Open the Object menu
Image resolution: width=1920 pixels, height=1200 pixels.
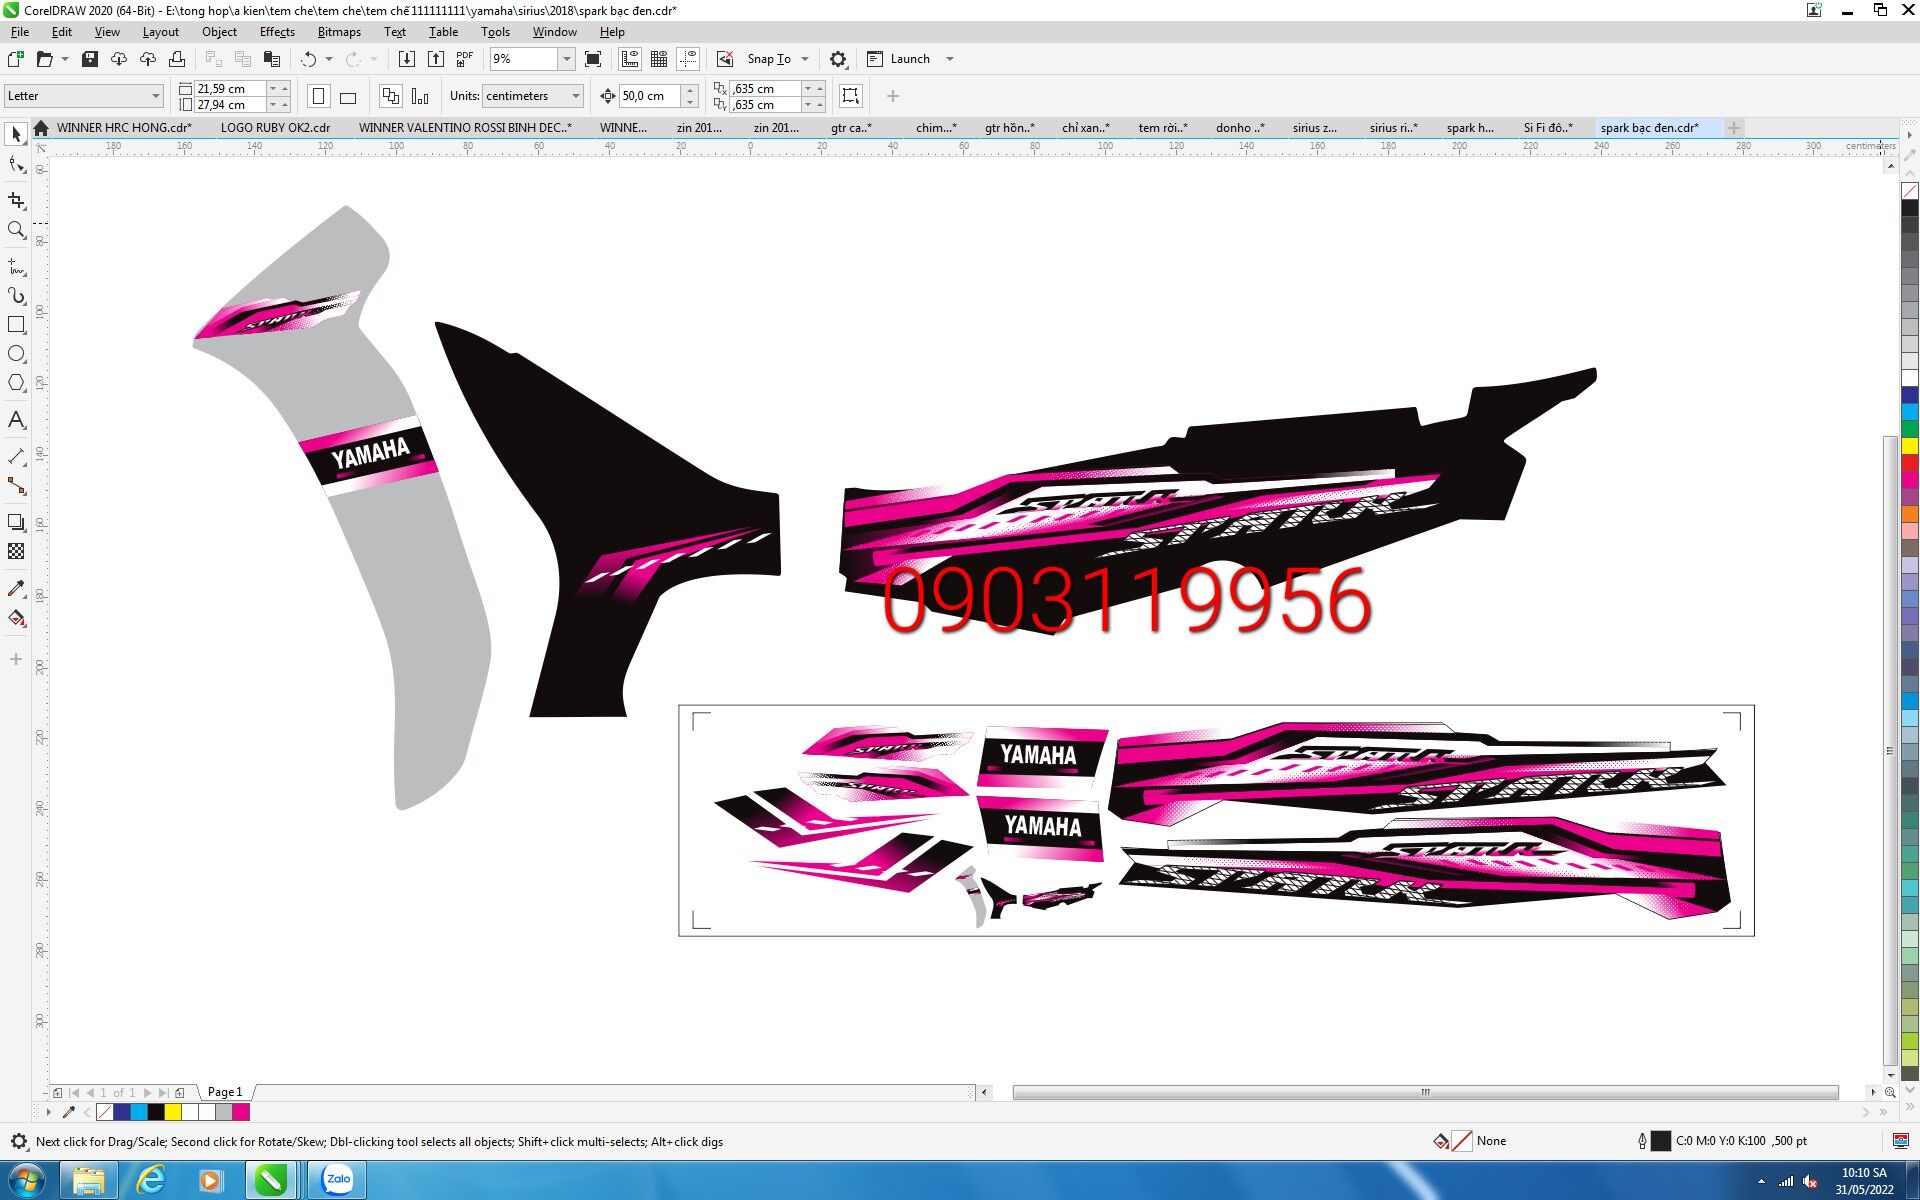pos(219,32)
